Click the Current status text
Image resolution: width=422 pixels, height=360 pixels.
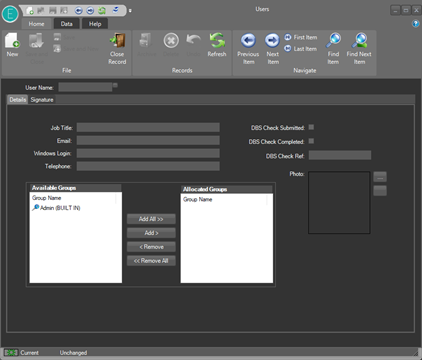29,353
